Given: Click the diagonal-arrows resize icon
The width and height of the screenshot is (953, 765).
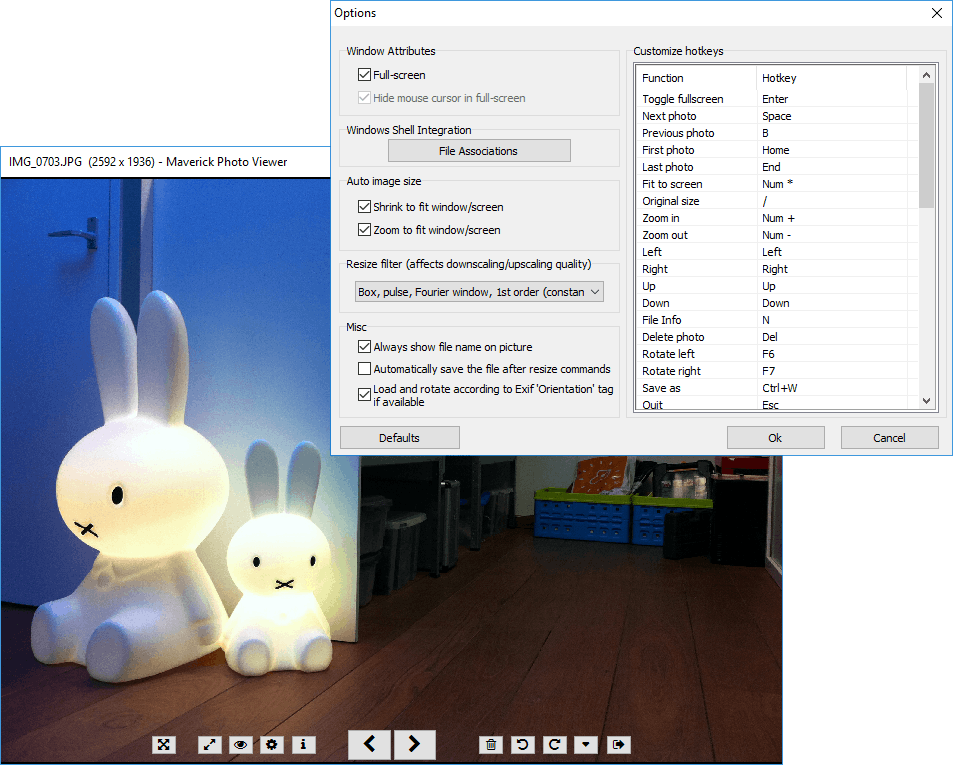Looking at the screenshot, I should coord(210,744).
